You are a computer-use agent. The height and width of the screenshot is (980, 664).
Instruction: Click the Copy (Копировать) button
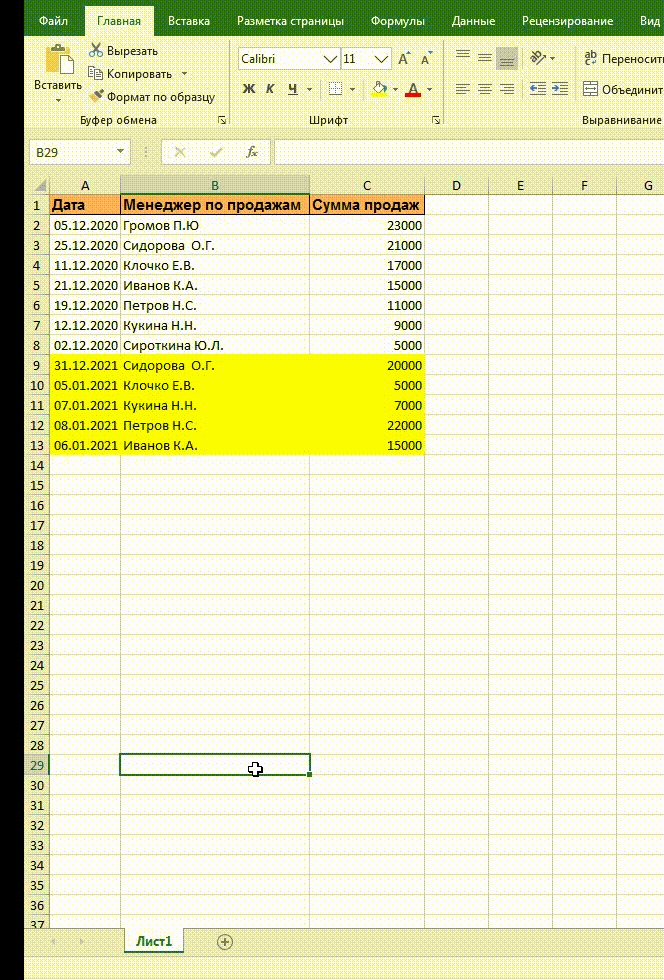(130, 74)
